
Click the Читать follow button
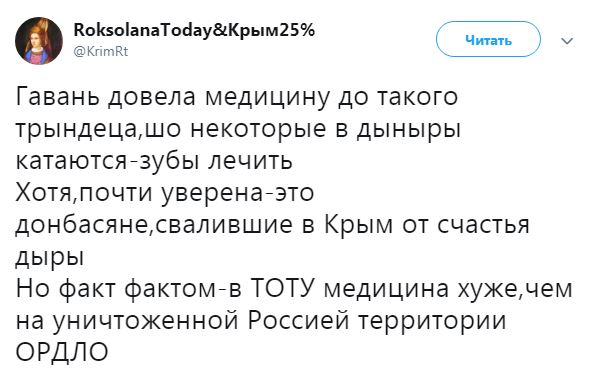point(488,39)
